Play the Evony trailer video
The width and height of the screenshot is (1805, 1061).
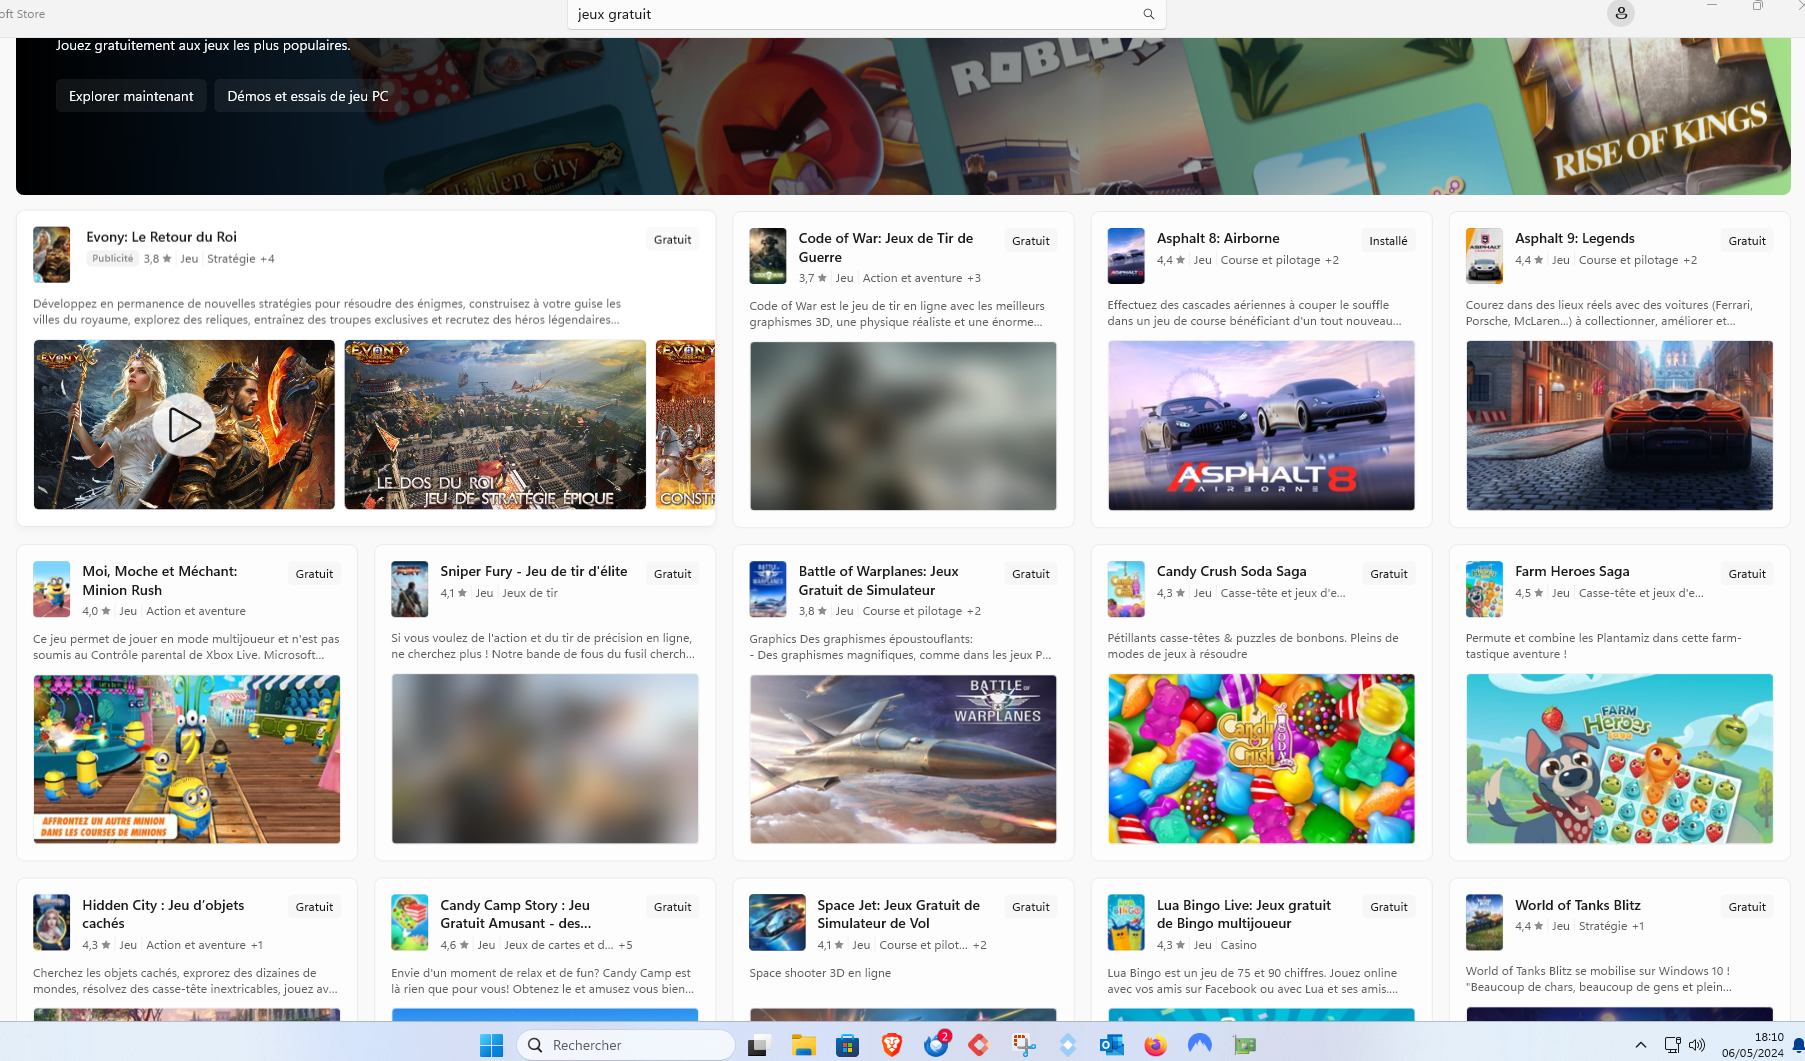(x=184, y=425)
